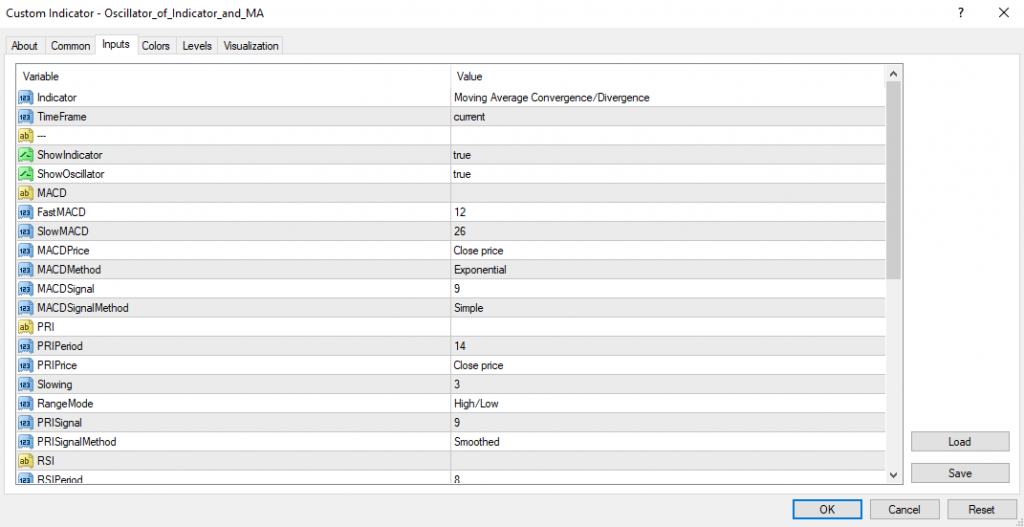Confirm the dialog with the OK button
This screenshot has height=527, width=1024.
(826, 509)
